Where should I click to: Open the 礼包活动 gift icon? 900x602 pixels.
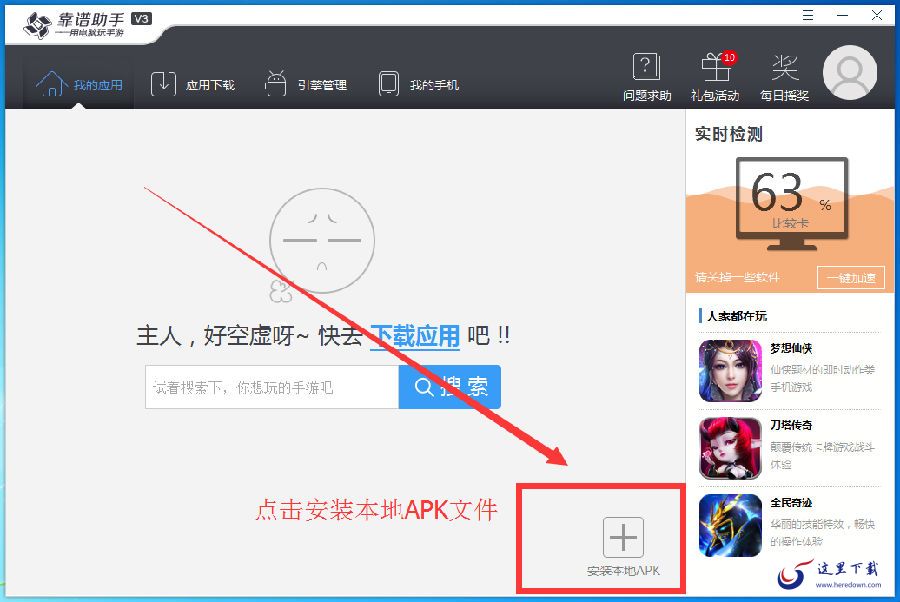(x=715, y=67)
